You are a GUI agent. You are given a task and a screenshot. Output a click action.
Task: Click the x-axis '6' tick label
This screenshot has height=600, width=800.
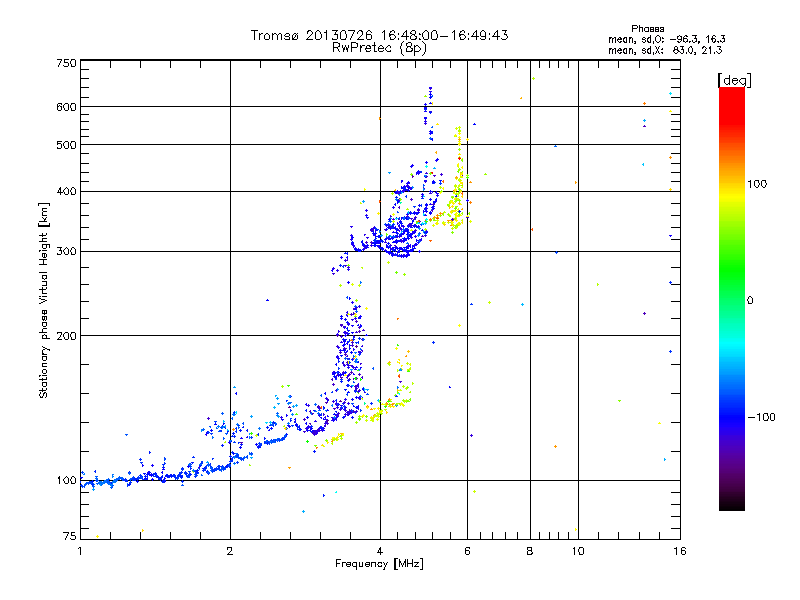click(467, 551)
